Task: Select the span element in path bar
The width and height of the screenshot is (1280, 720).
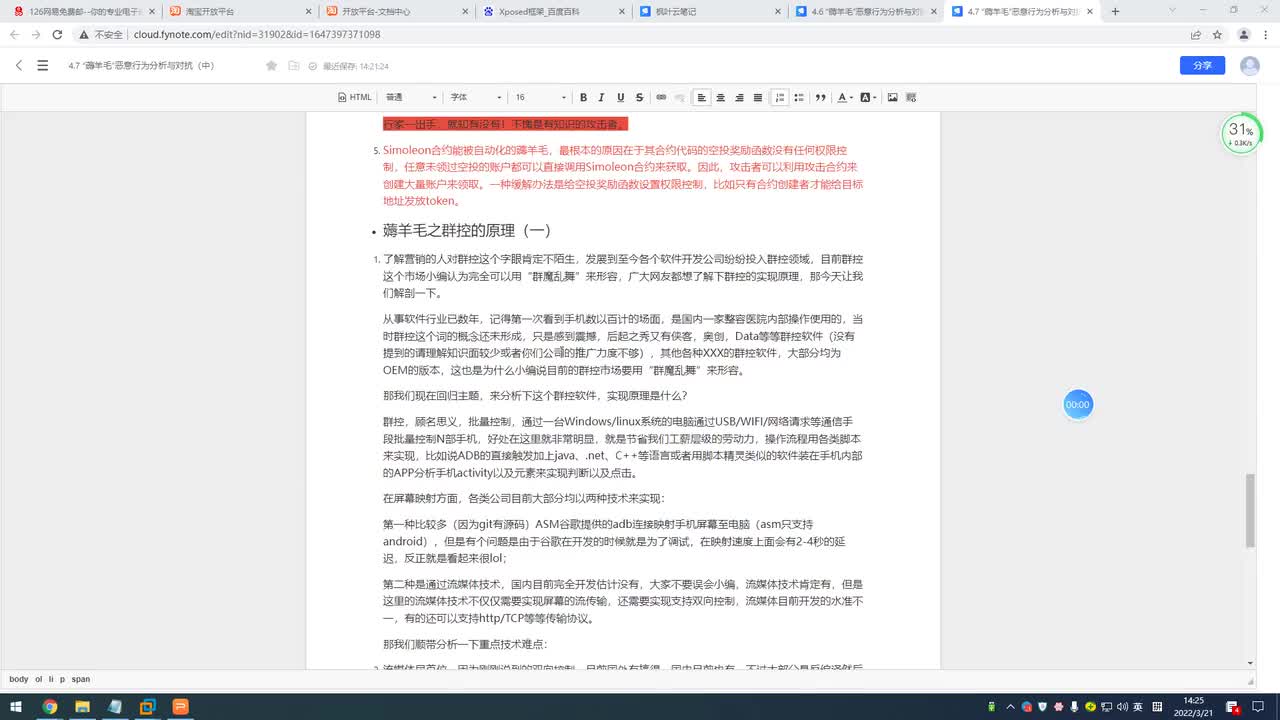Action: 81,679
